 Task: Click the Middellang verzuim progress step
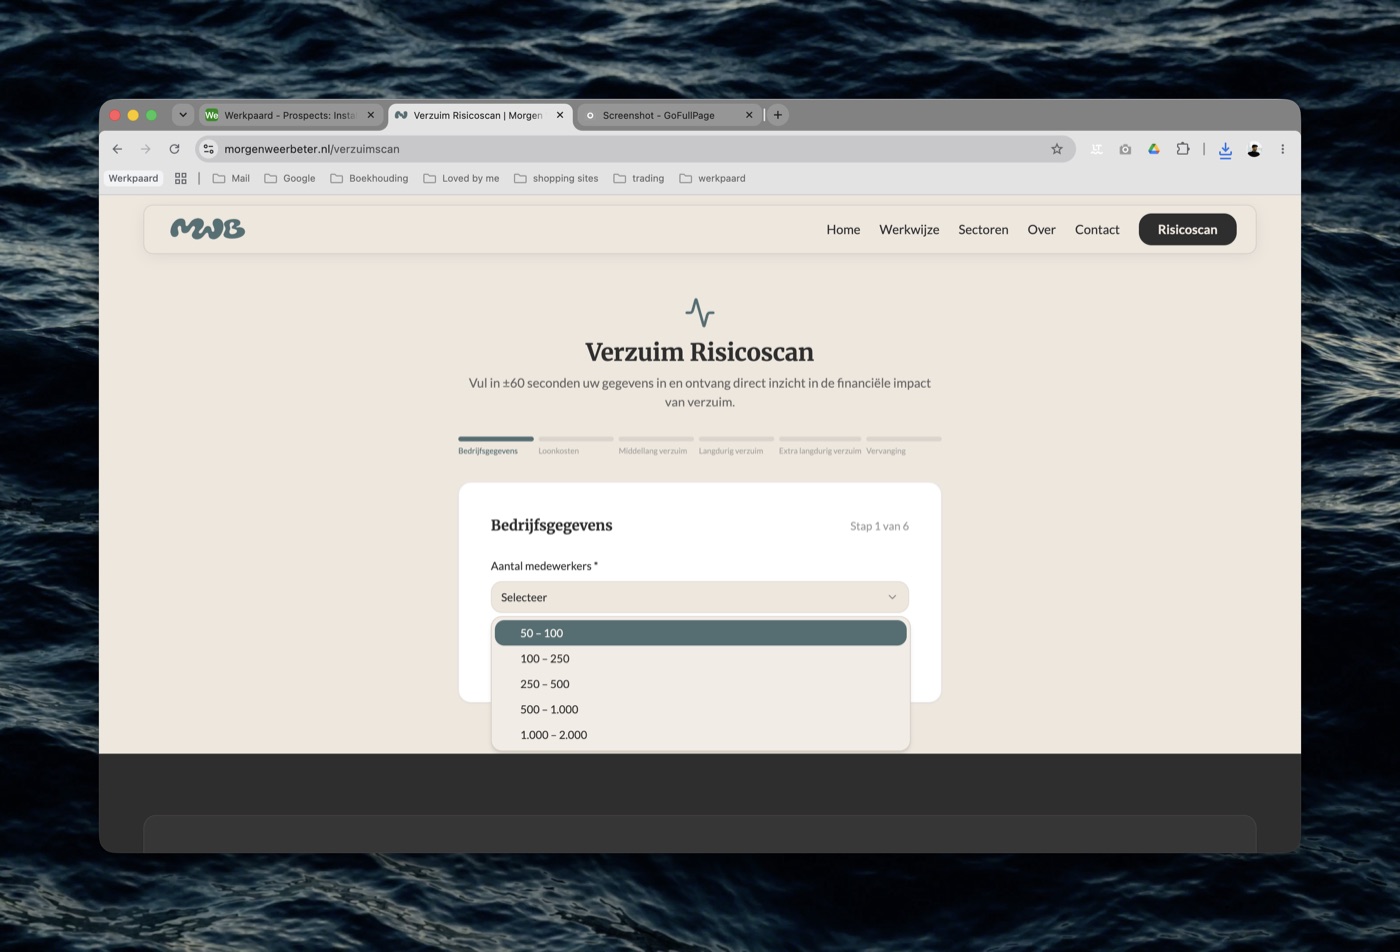(656, 445)
